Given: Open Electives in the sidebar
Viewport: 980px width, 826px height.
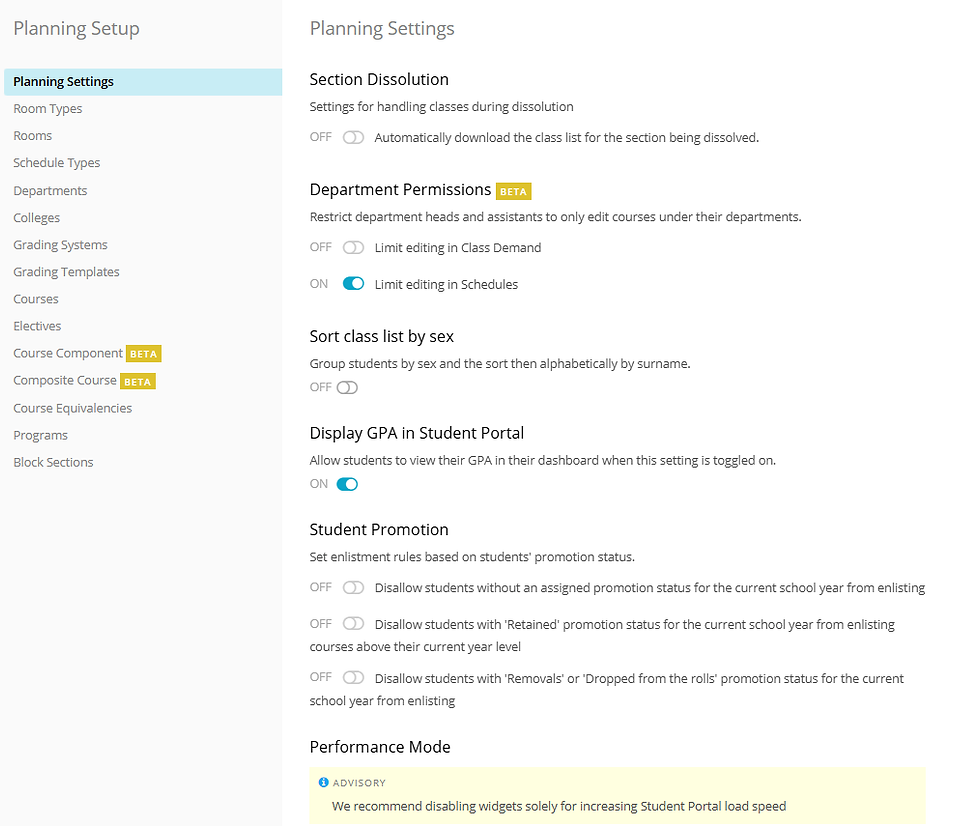Looking at the screenshot, I should pyautogui.click(x=37, y=326).
